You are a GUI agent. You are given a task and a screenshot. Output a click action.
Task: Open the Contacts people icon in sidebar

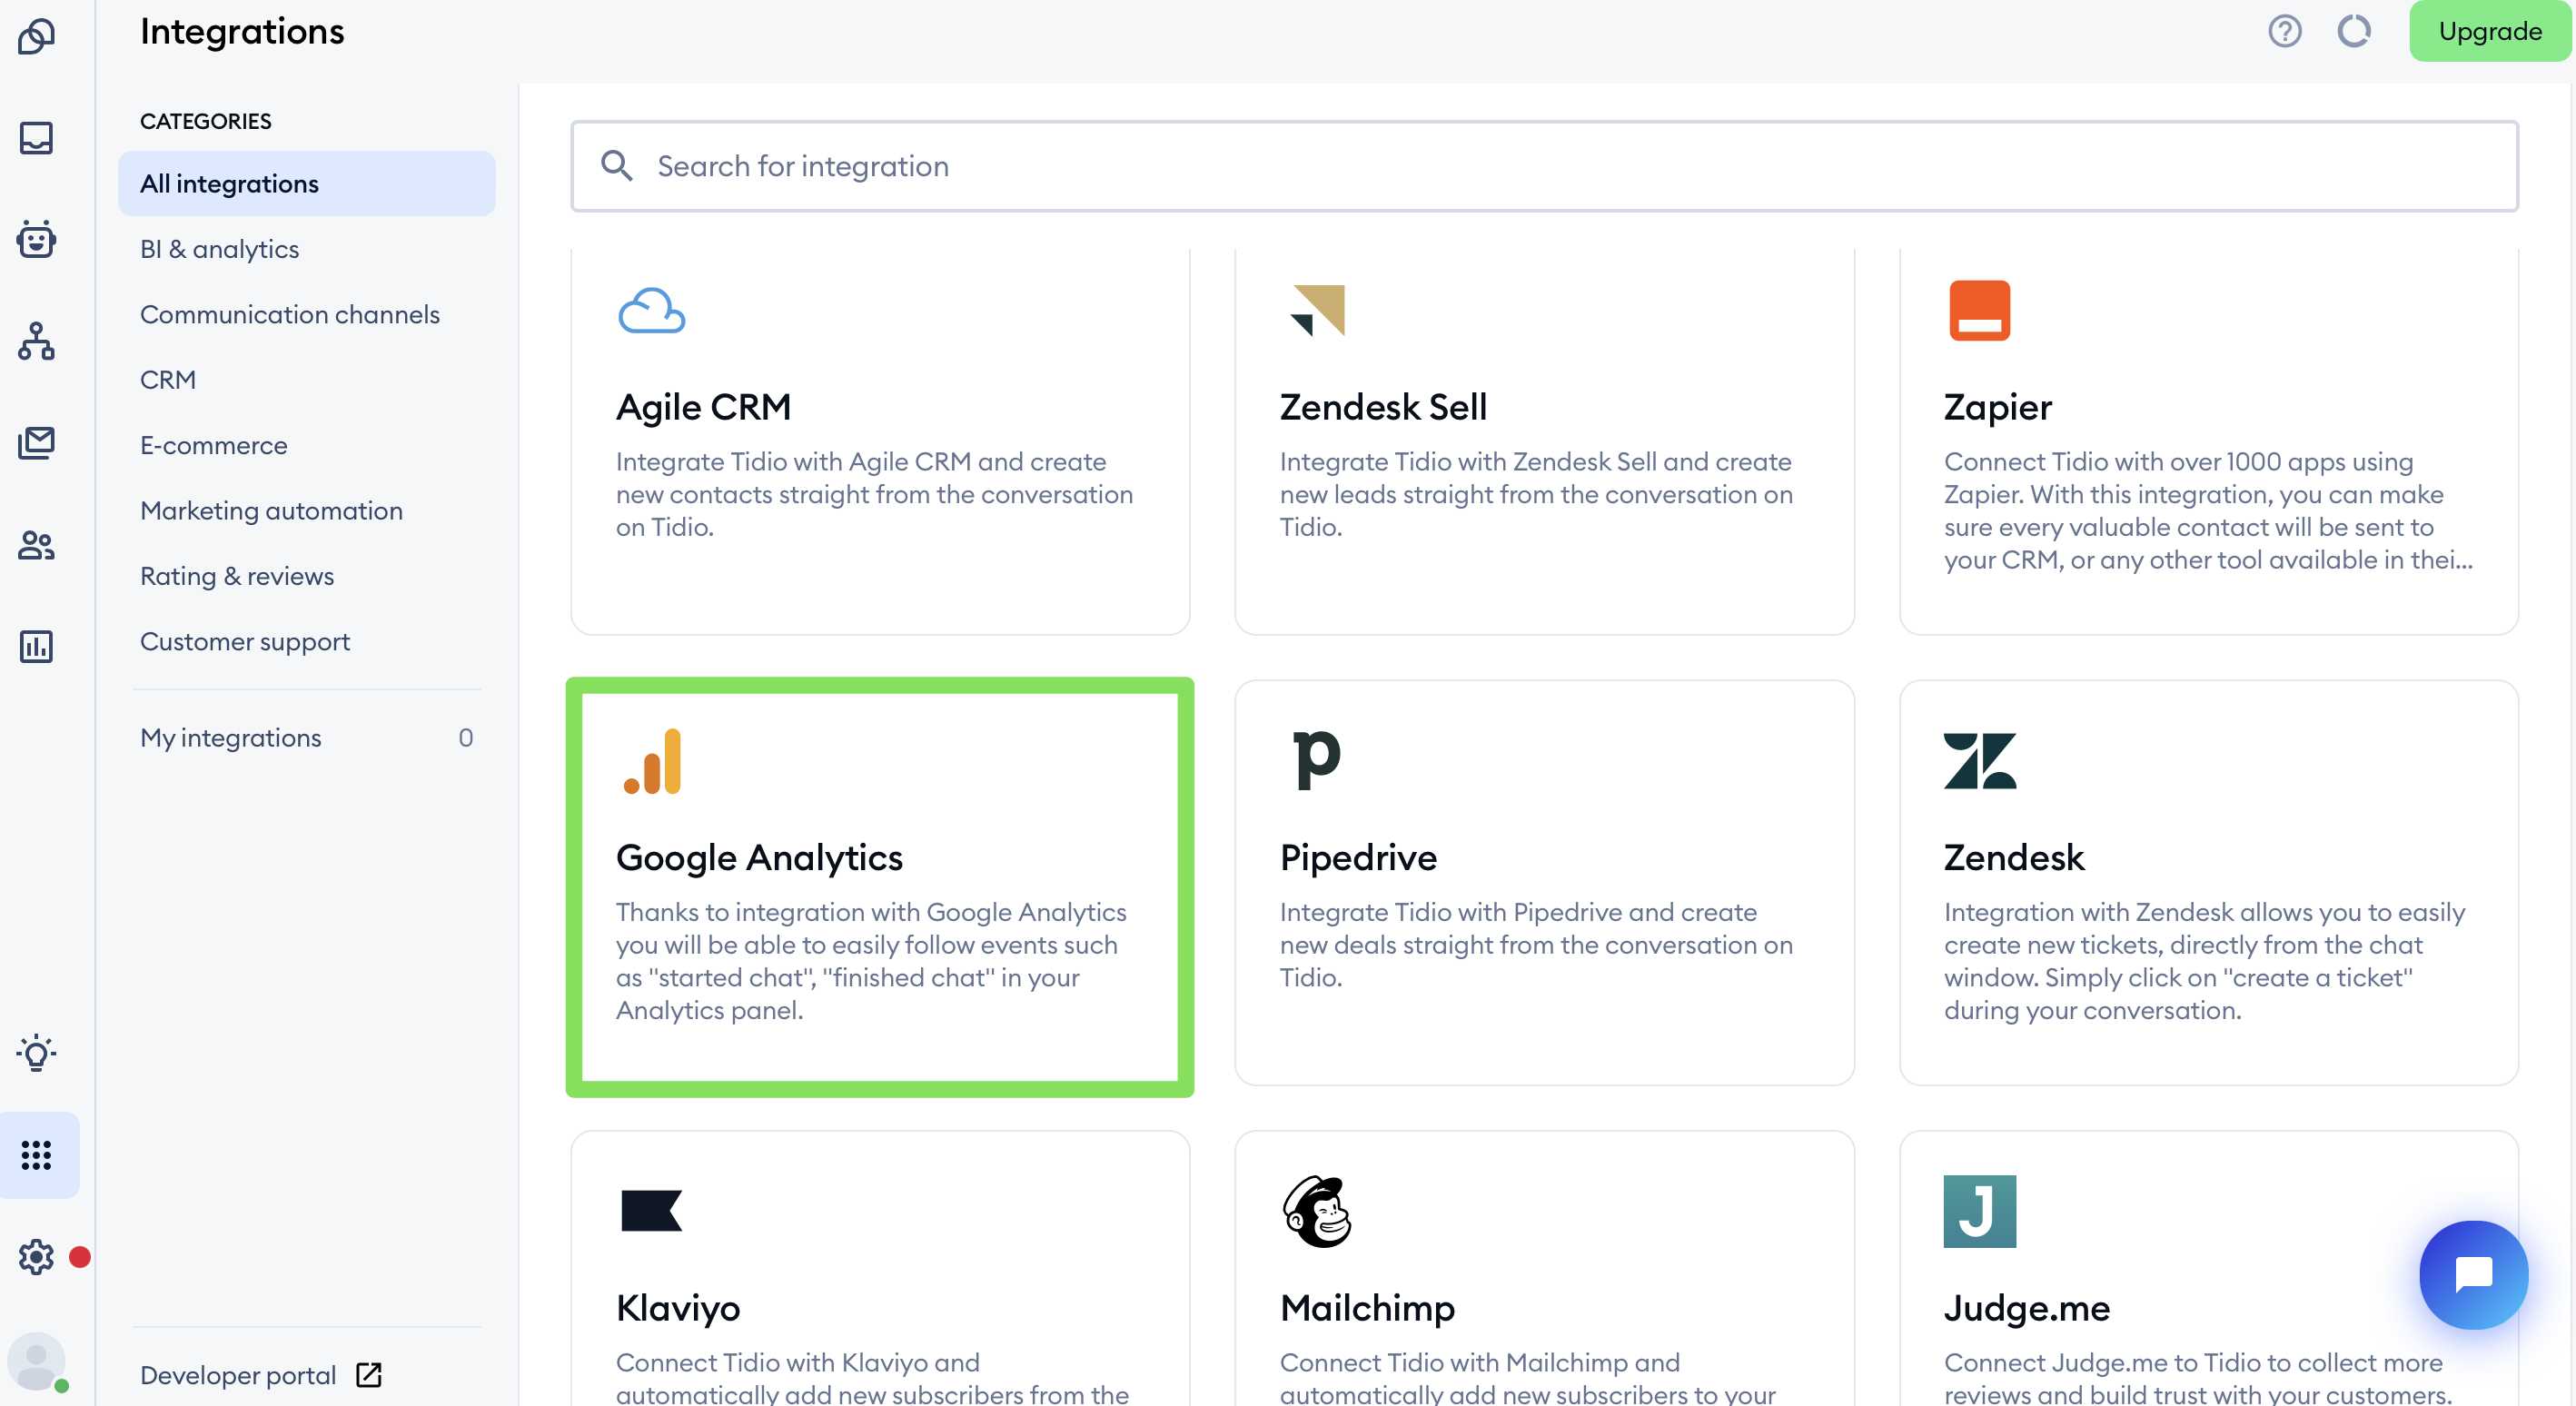[x=36, y=545]
